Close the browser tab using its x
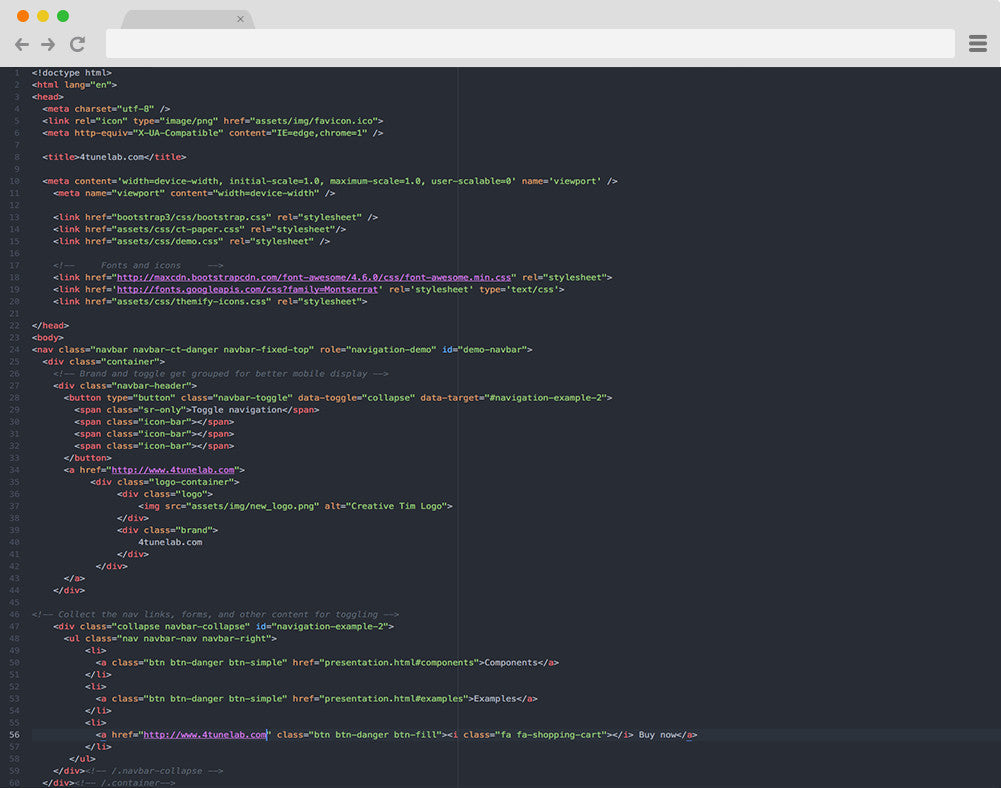Image resolution: width=1001 pixels, height=788 pixels. [240, 19]
